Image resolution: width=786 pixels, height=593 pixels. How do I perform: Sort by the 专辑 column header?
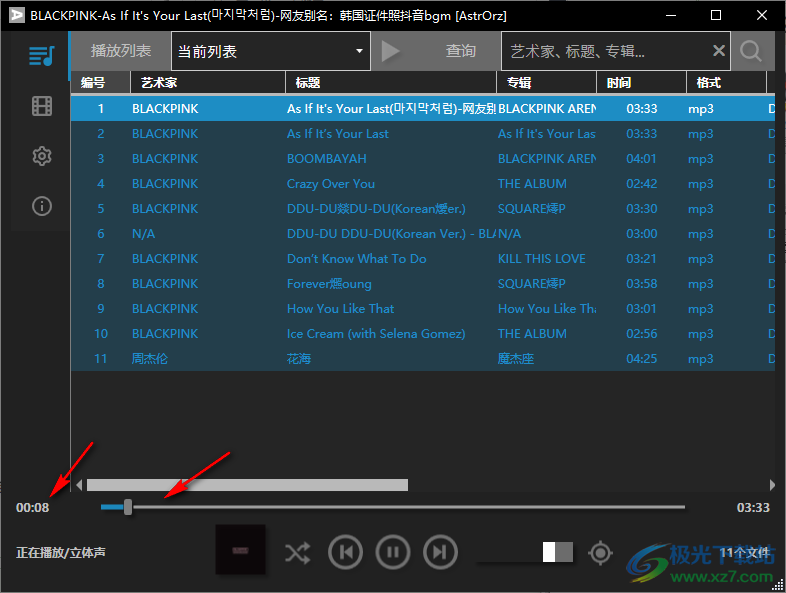[x=546, y=83]
